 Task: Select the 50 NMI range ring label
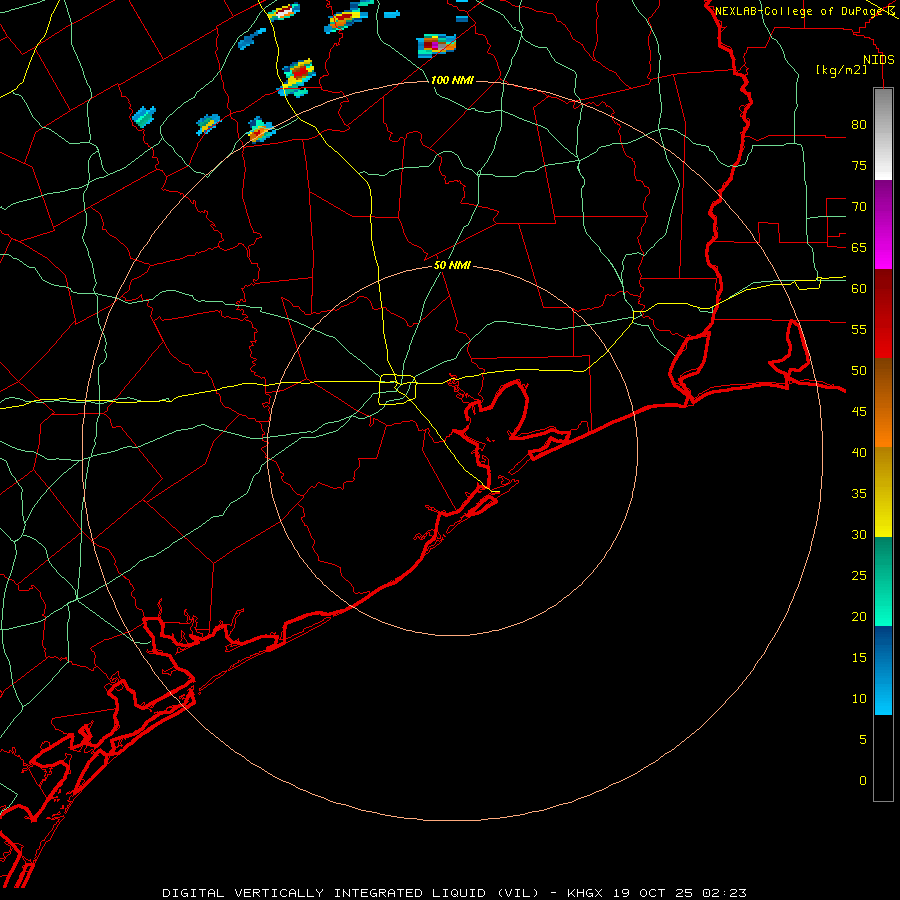point(452,265)
